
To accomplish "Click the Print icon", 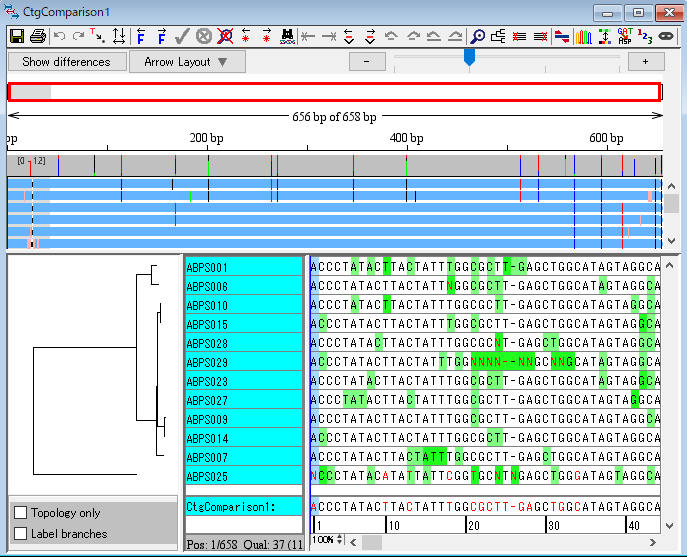I will (38, 36).
